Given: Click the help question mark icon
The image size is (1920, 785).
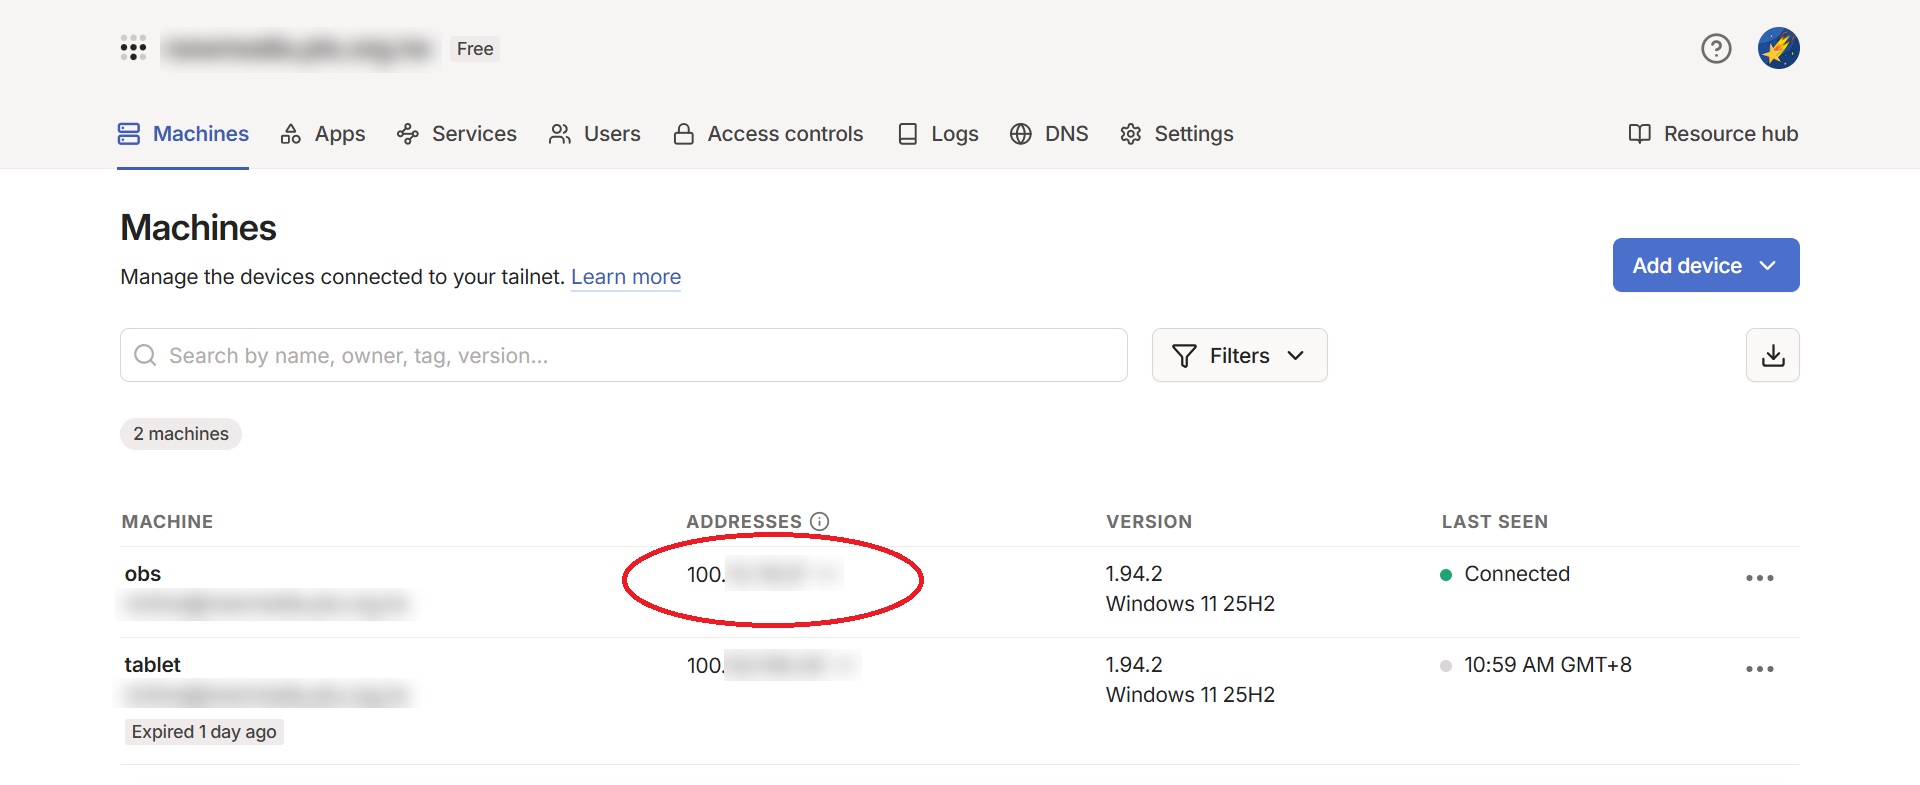Looking at the screenshot, I should 1716,48.
